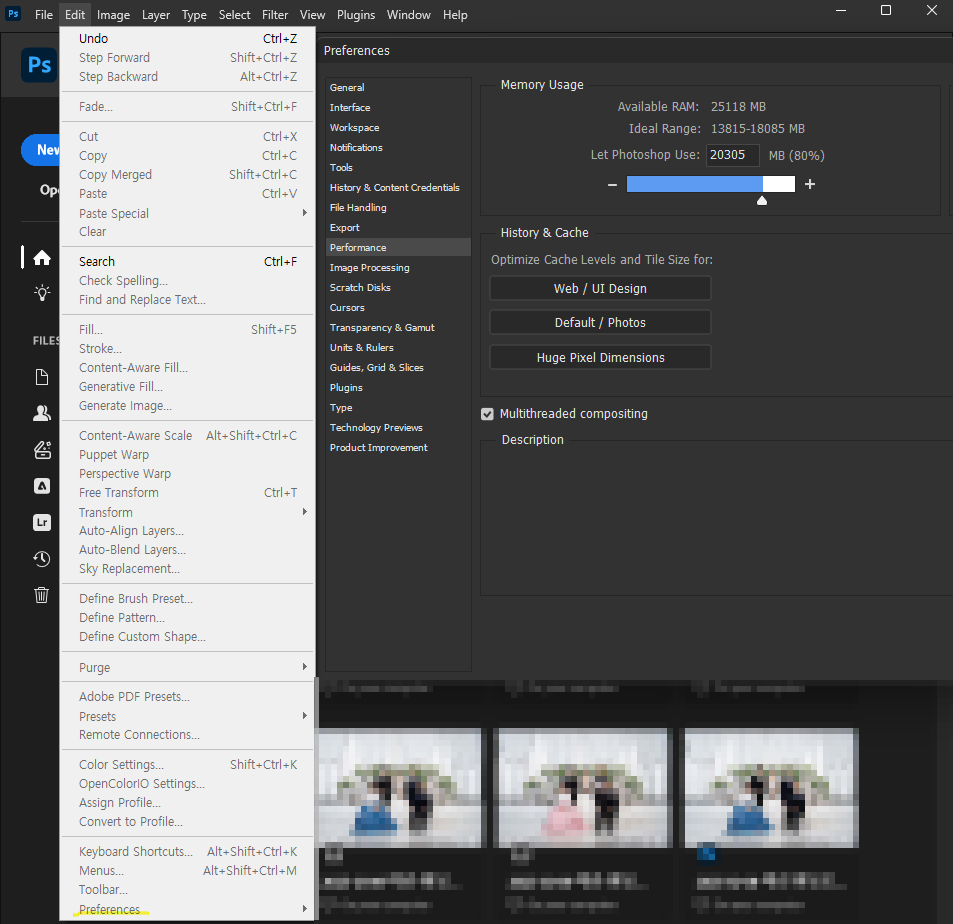Choose Content-Aware Fill... menu entry
This screenshot has height=924, width=953.
tap(187, 368)
